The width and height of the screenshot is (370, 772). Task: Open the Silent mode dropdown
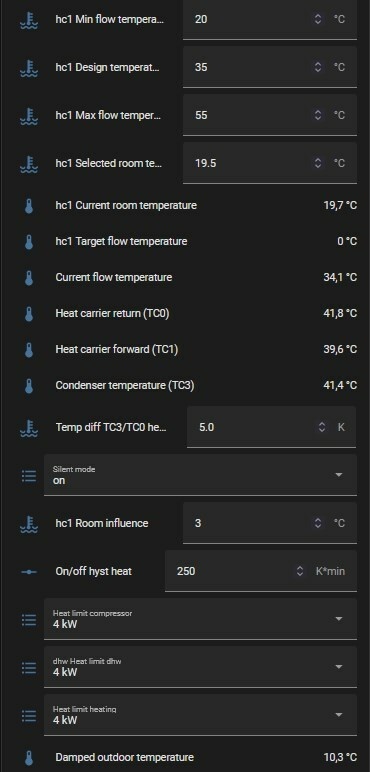point(200,475)
